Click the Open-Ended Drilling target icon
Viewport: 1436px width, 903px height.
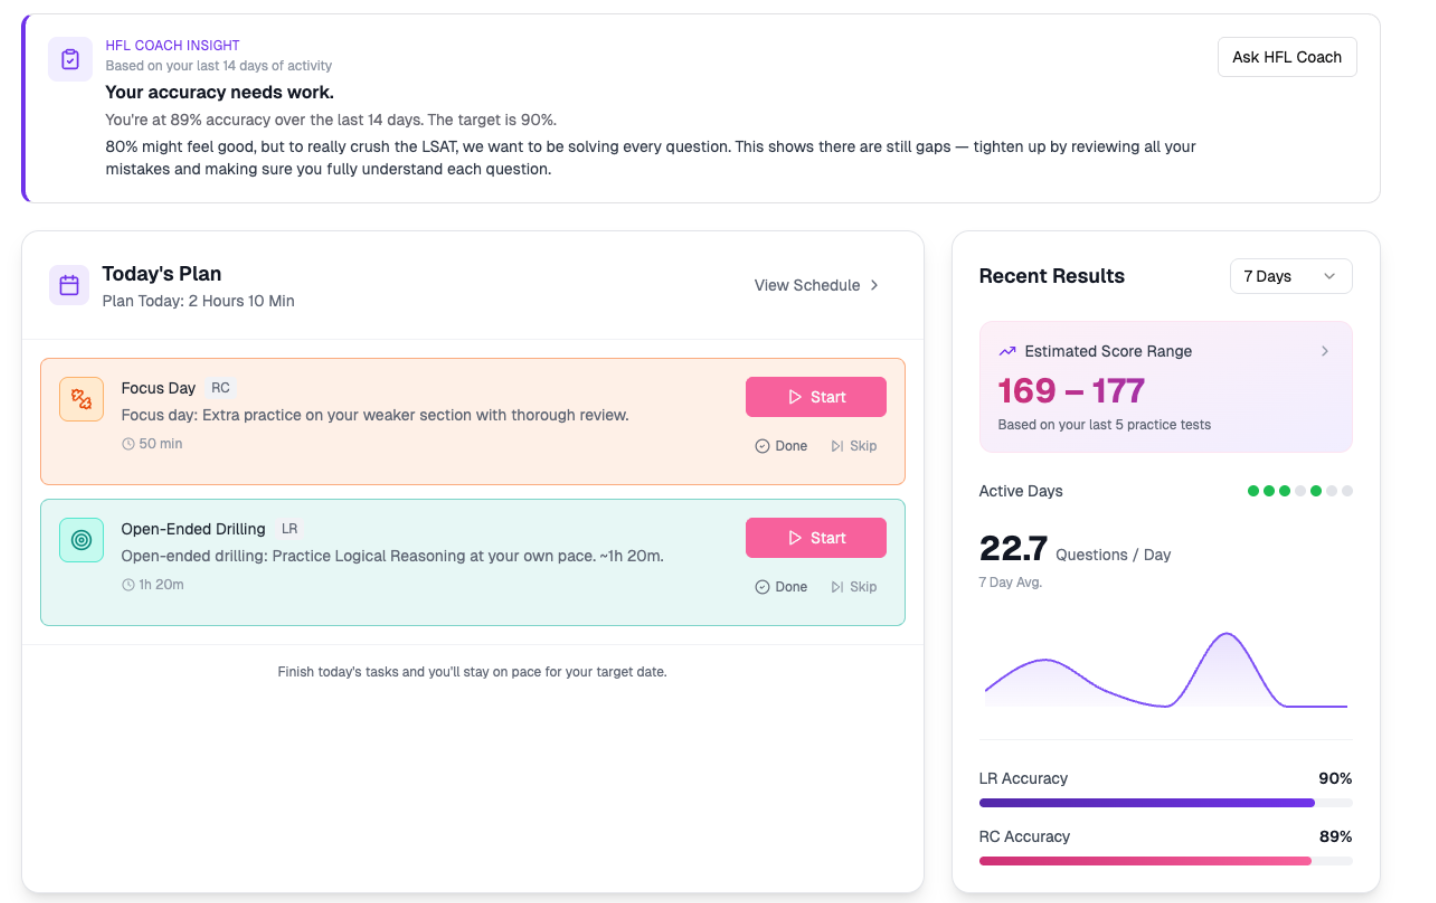tap(81, 540)
